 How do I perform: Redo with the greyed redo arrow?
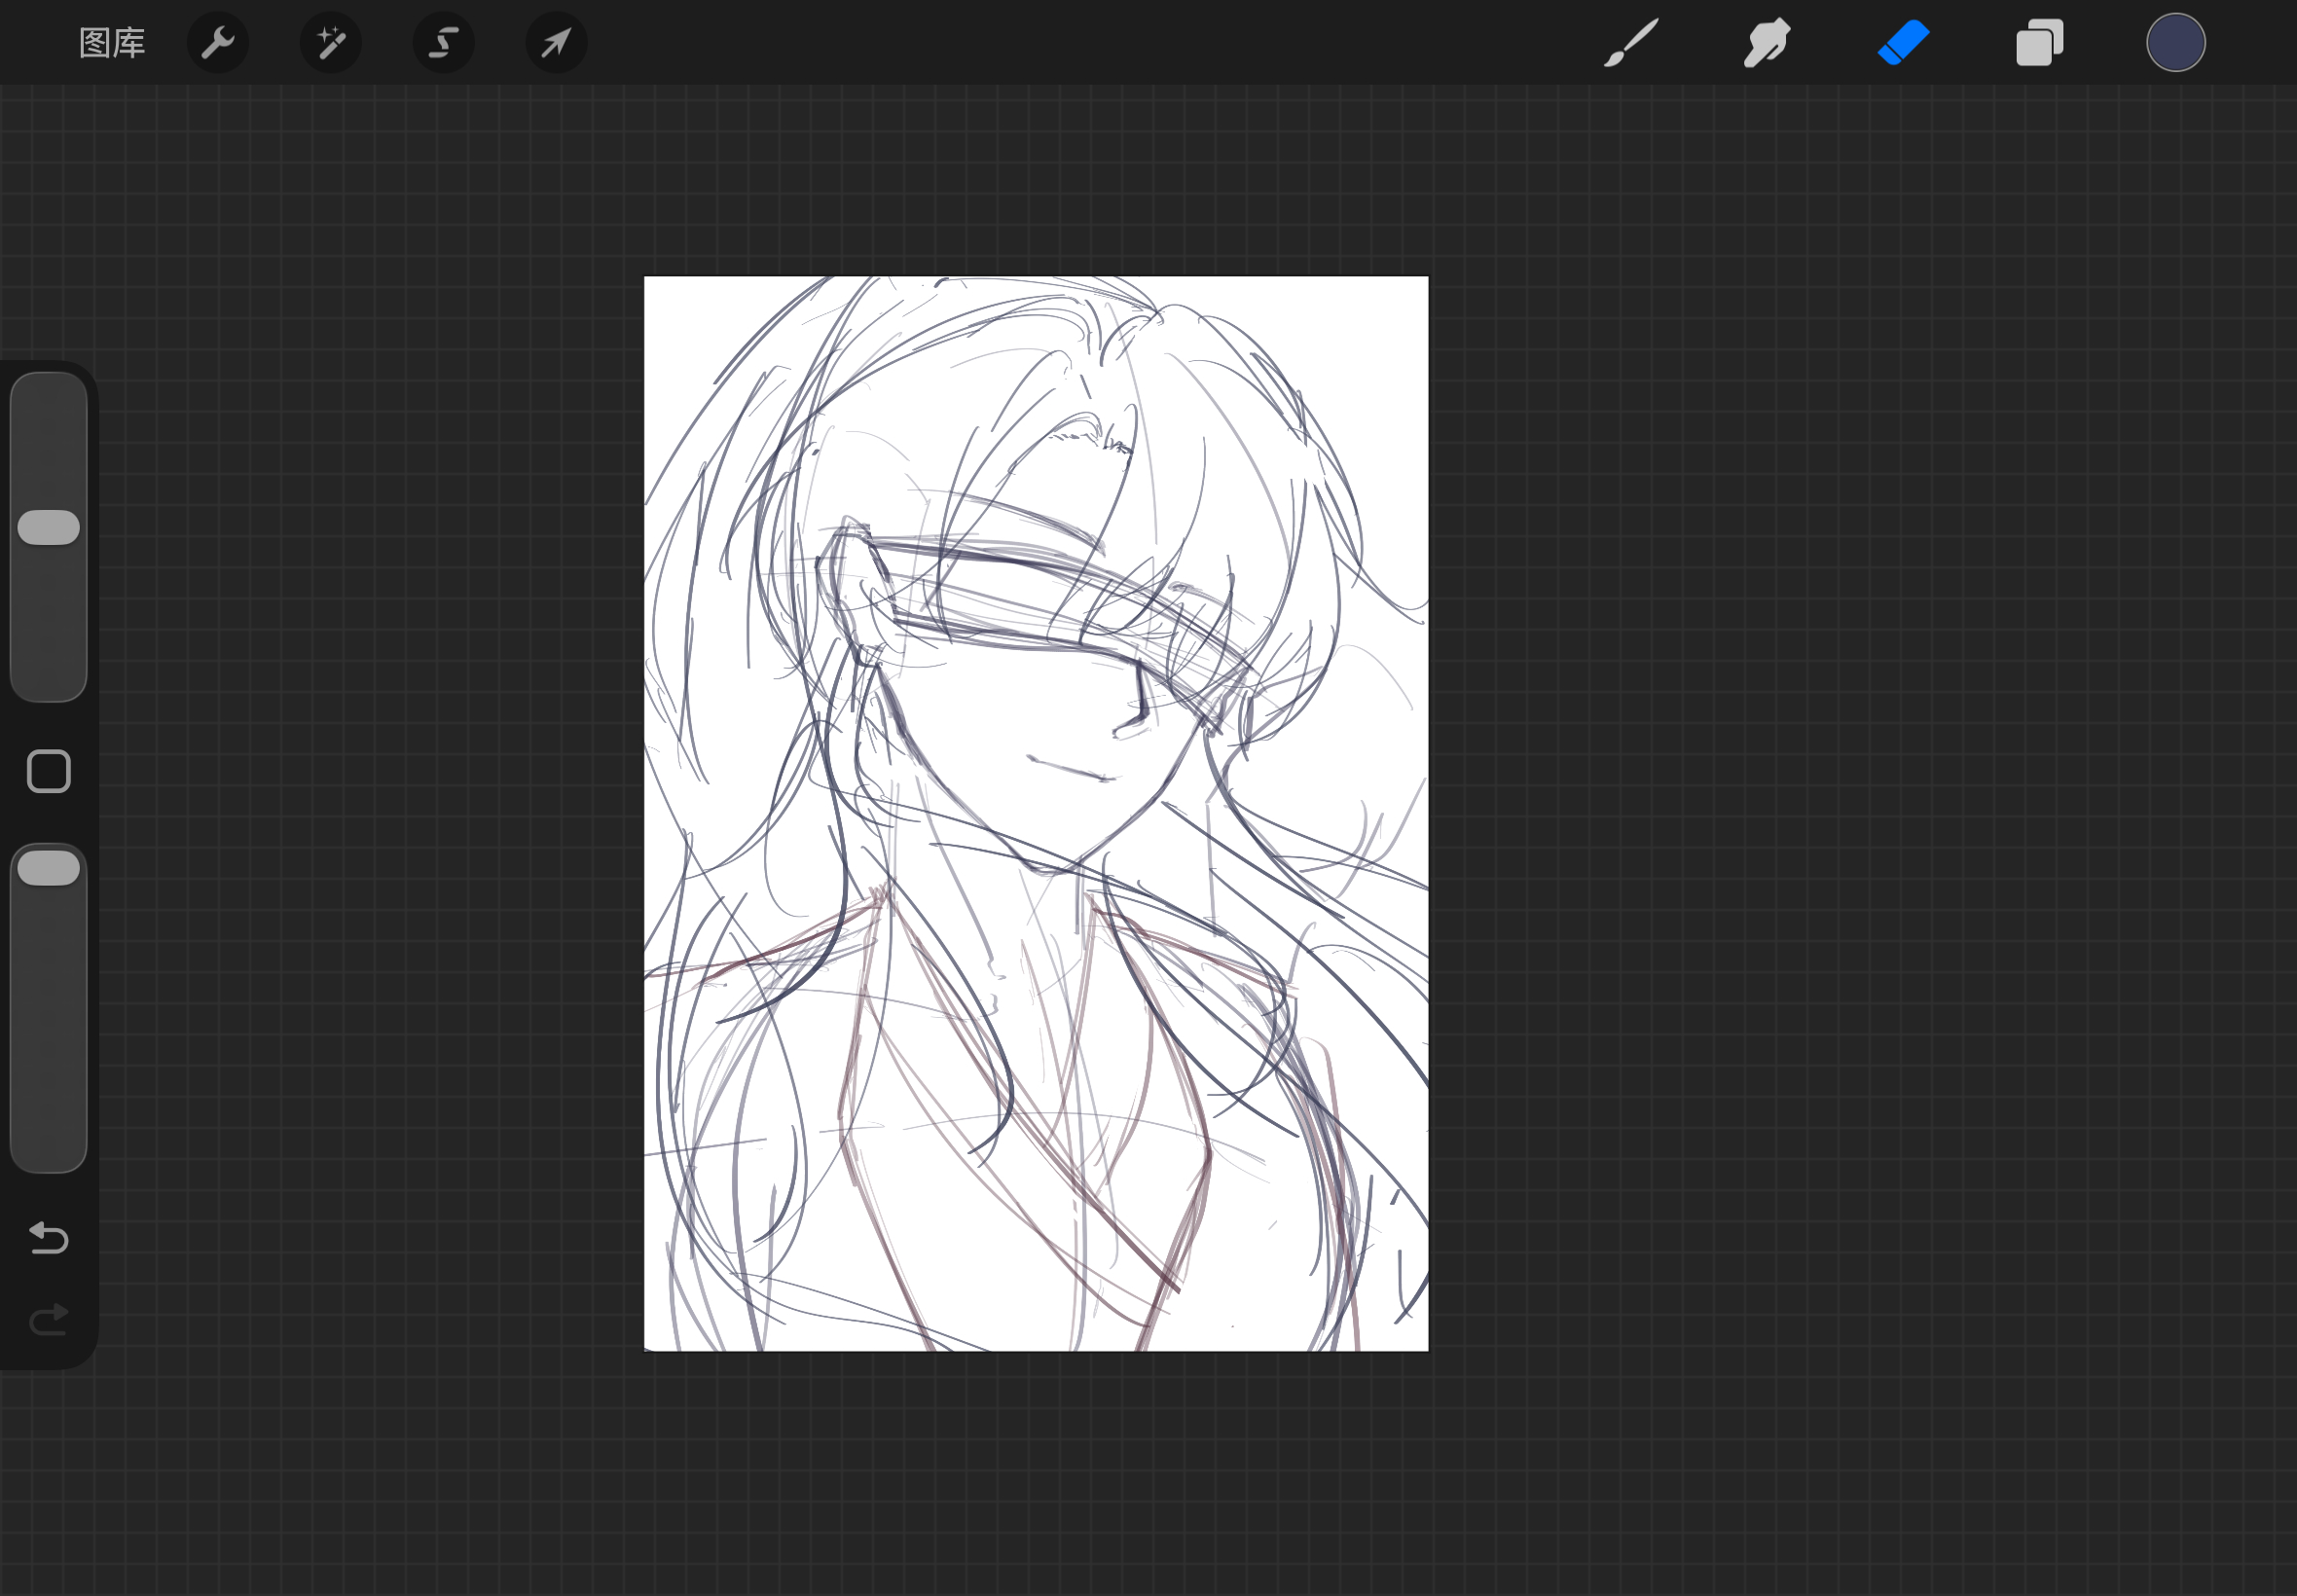(48, 1320)
